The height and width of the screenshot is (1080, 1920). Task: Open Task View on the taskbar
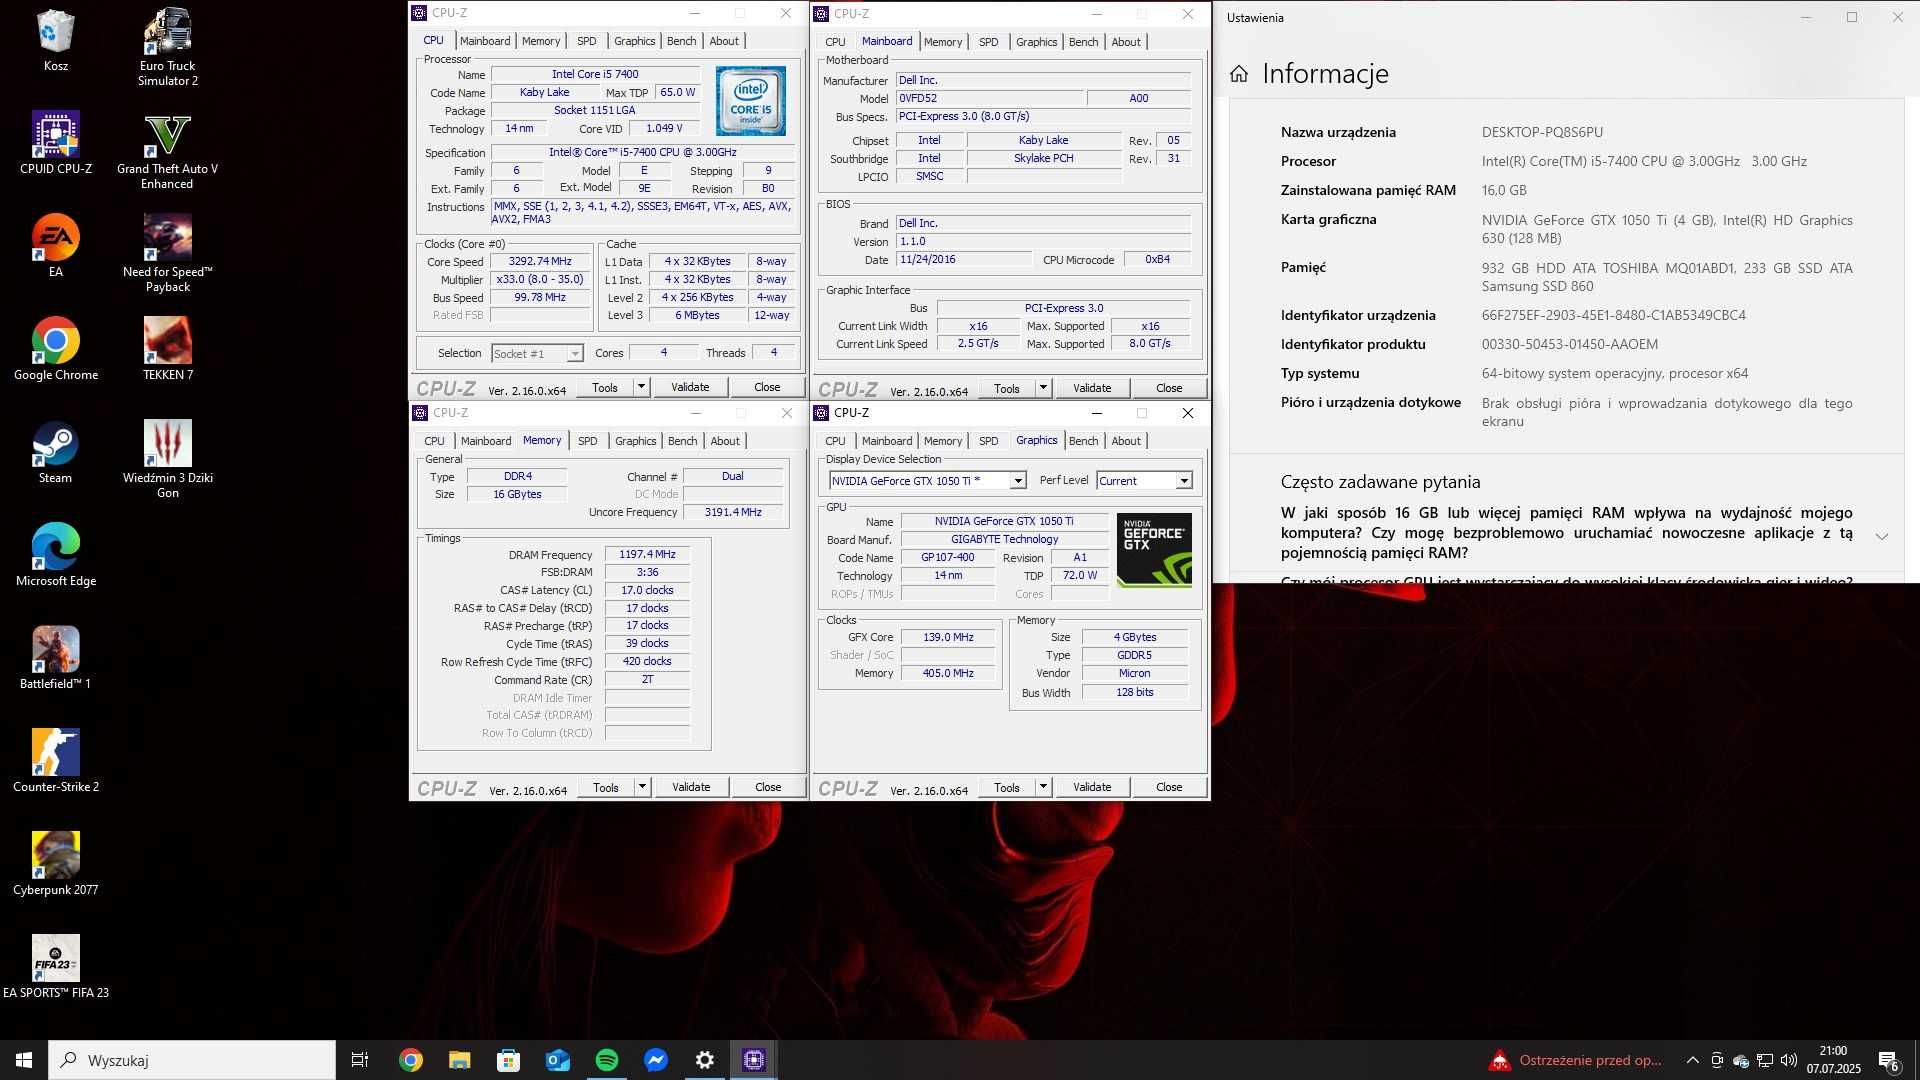point(360,1060)
